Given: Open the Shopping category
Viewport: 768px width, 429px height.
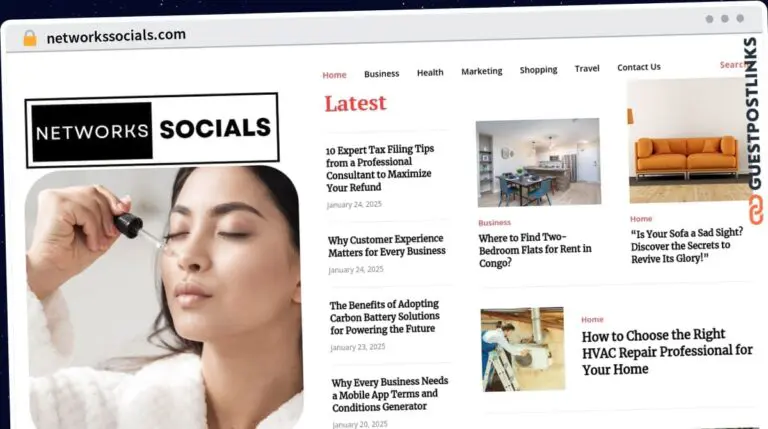Looking at the screenshot, I should [x=538, y=70].
